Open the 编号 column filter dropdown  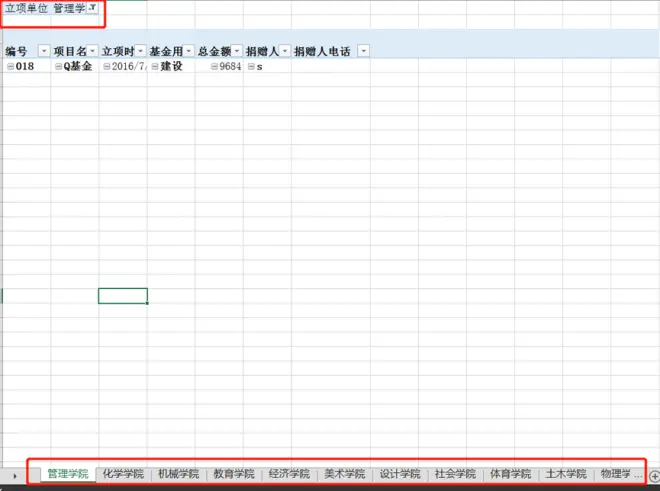(x=44, y=51)
